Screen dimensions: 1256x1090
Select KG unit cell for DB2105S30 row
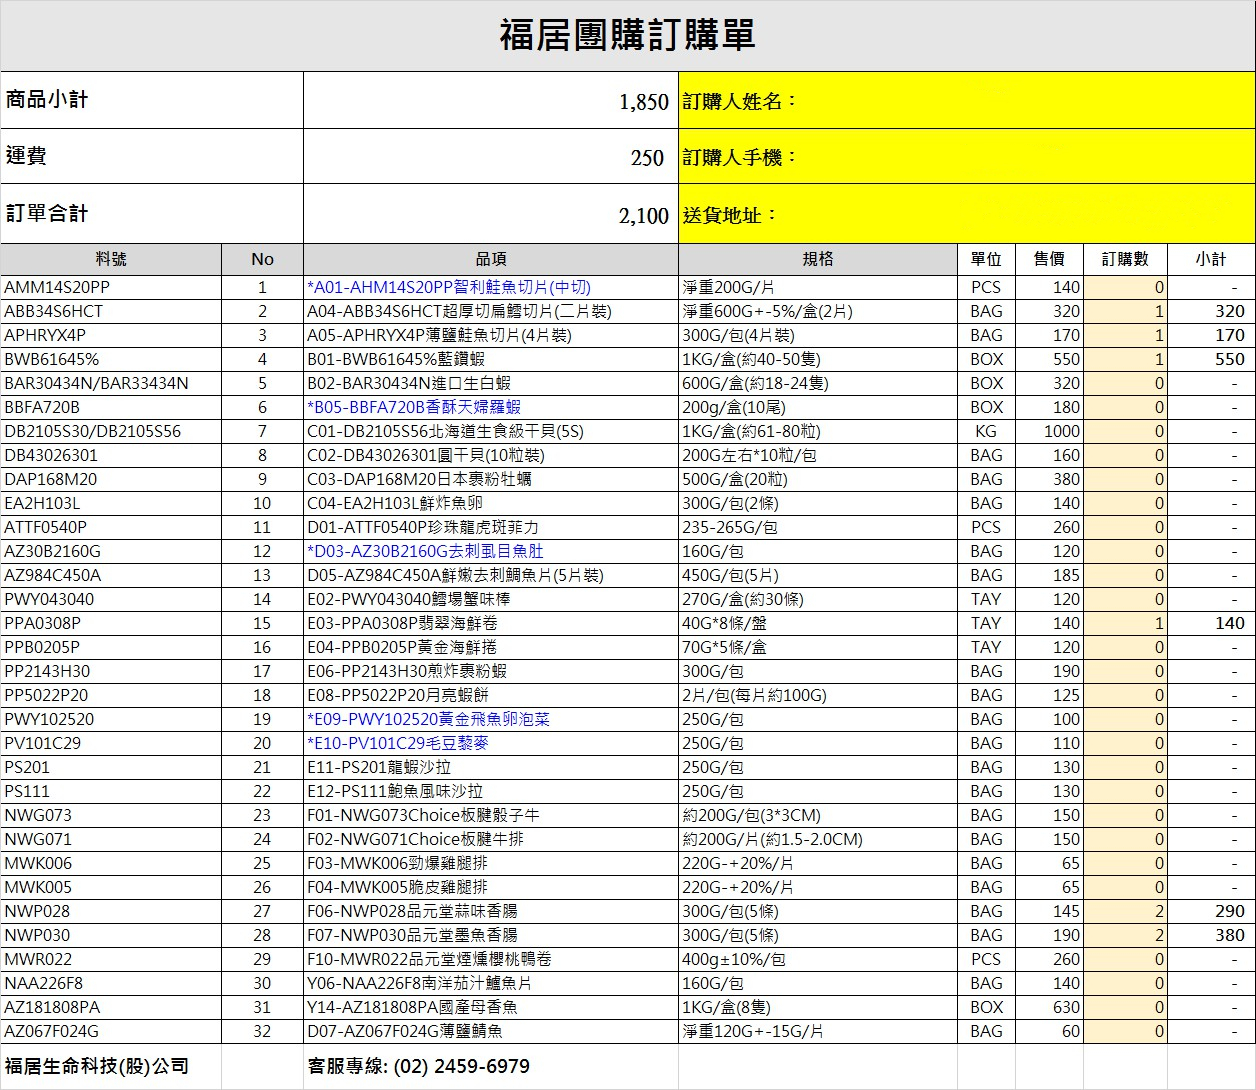click(986, 431)
